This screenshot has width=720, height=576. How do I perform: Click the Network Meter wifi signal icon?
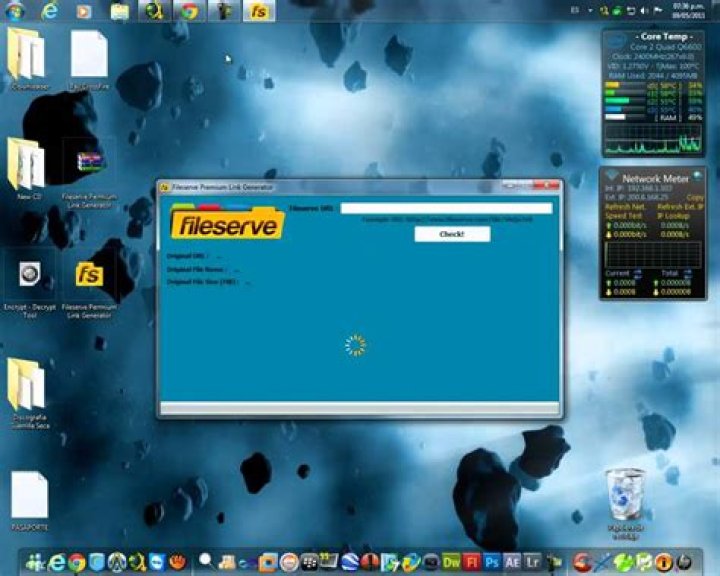pos(611,175)
